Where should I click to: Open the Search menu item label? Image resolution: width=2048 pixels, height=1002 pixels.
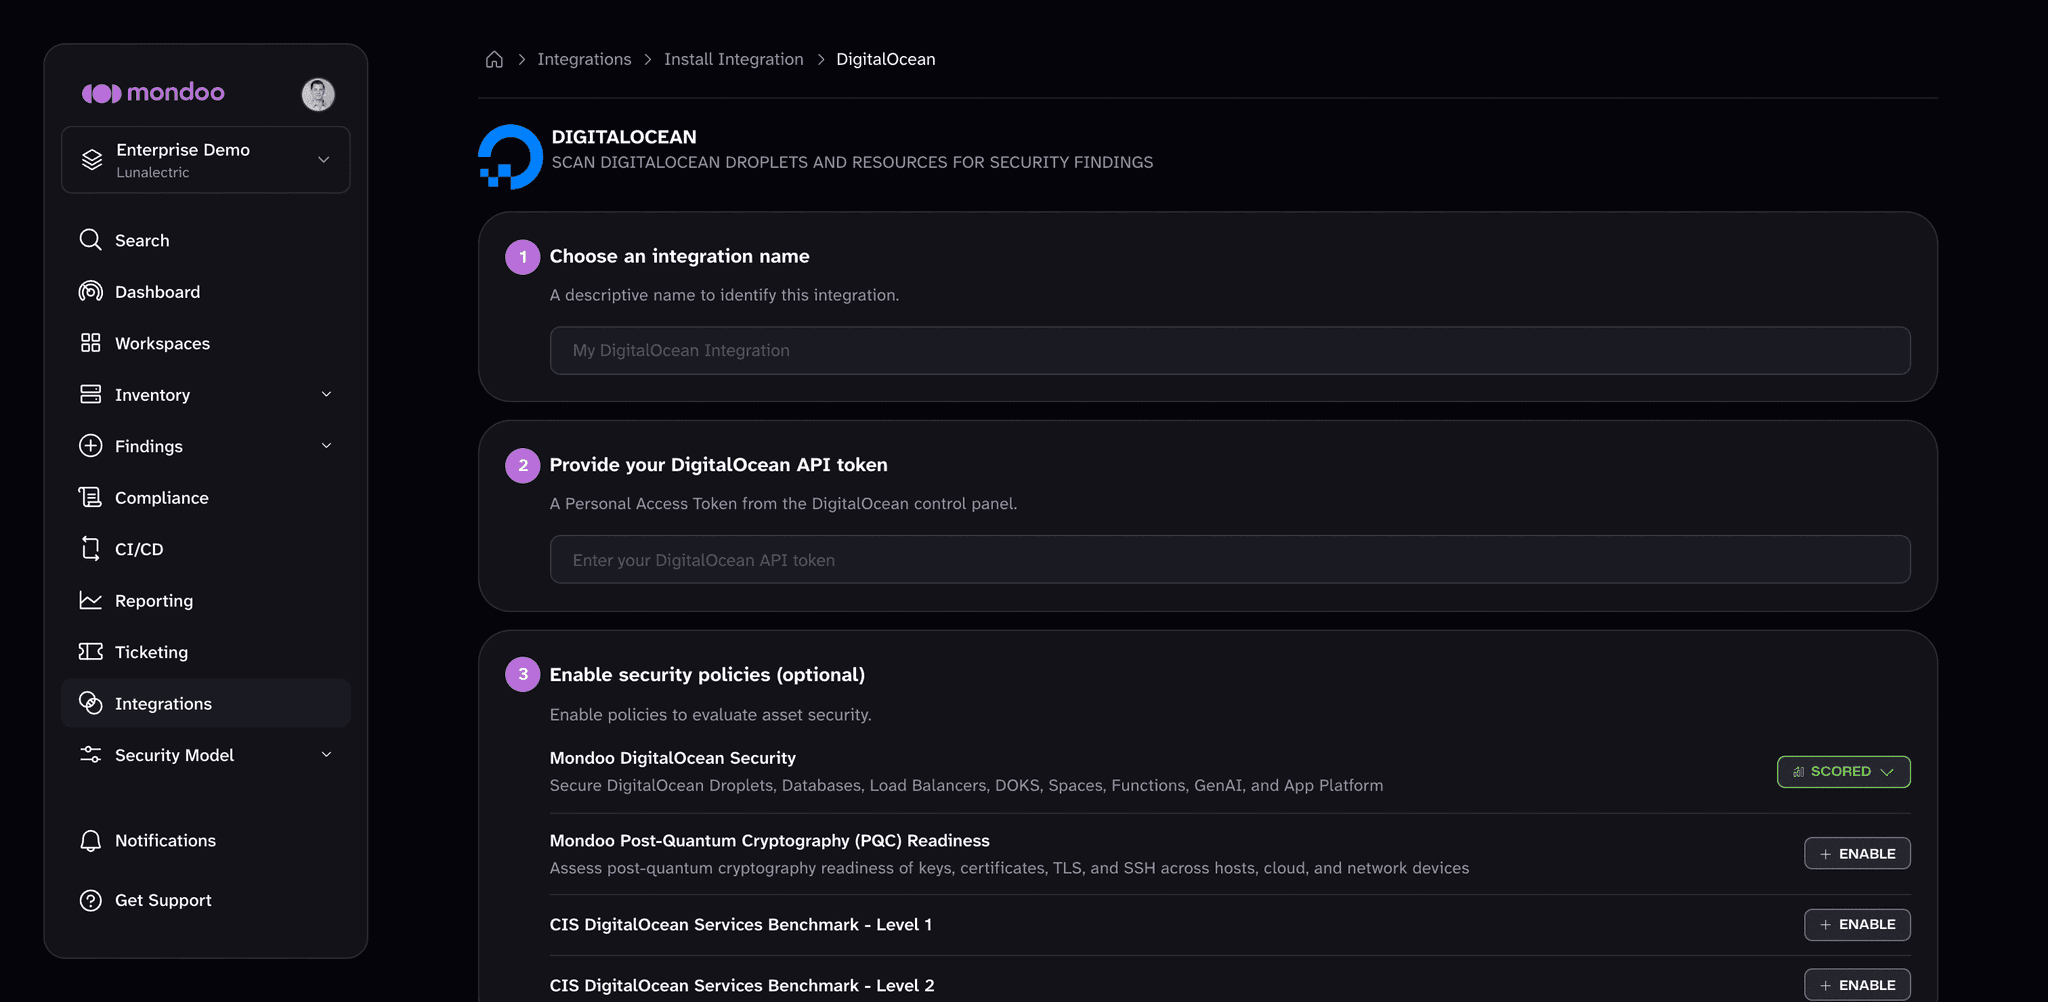[142, 240]
